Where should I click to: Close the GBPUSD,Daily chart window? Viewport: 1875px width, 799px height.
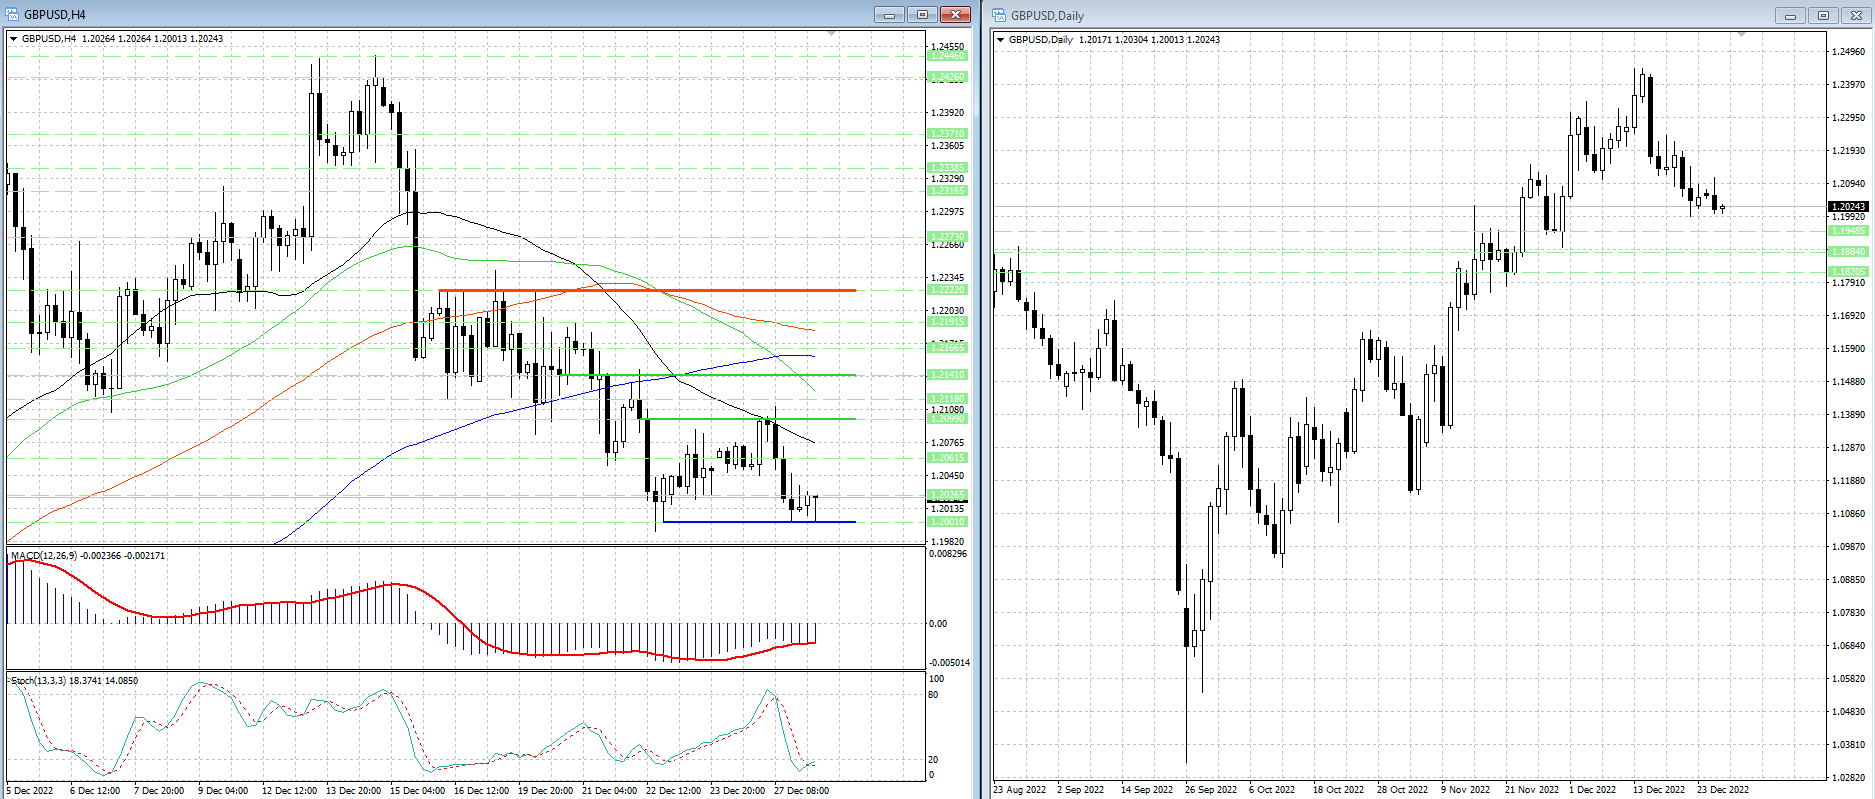pos(1857,15)
